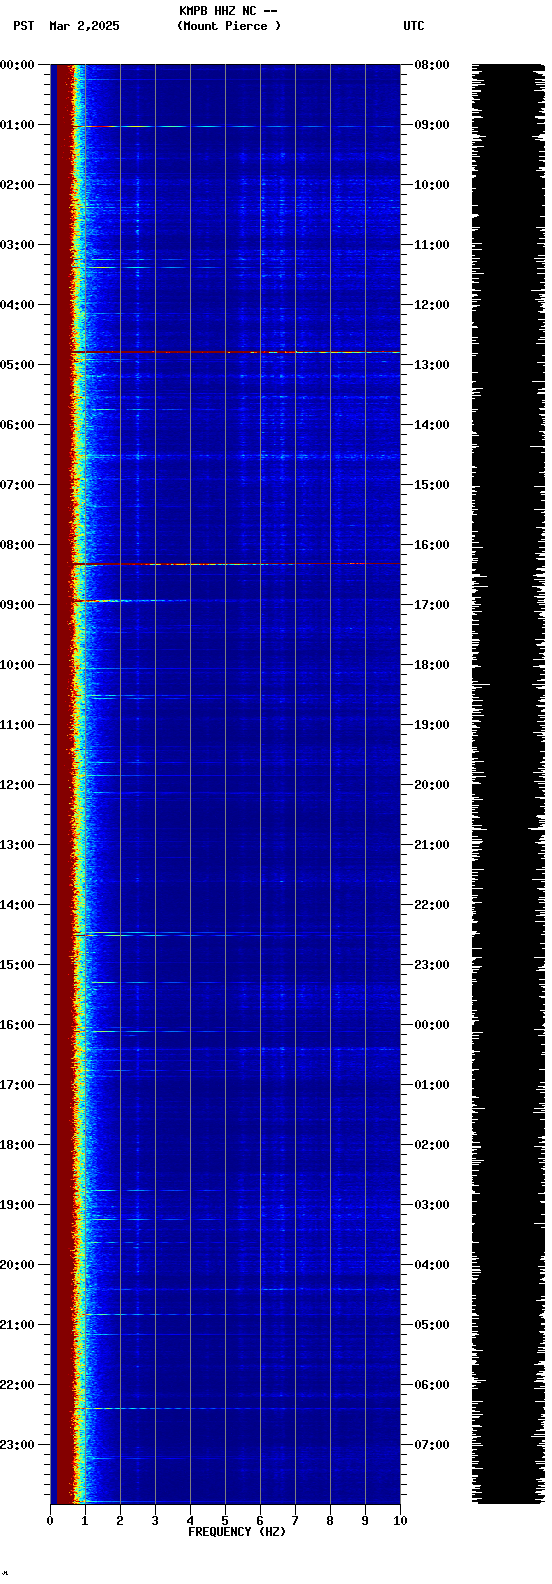Screen dimensions: 552x1584
Task: Click the UTC '10:00' time label
Action: [x=431, y=185]
